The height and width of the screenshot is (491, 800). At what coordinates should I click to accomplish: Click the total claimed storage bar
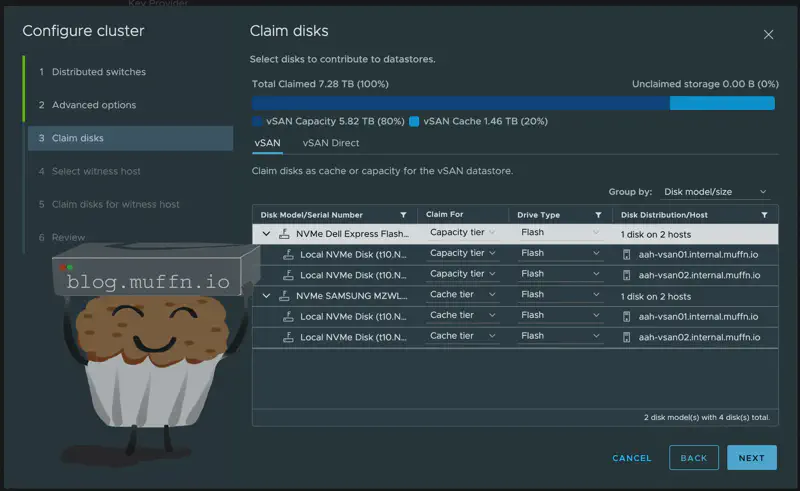click(460, 103)
